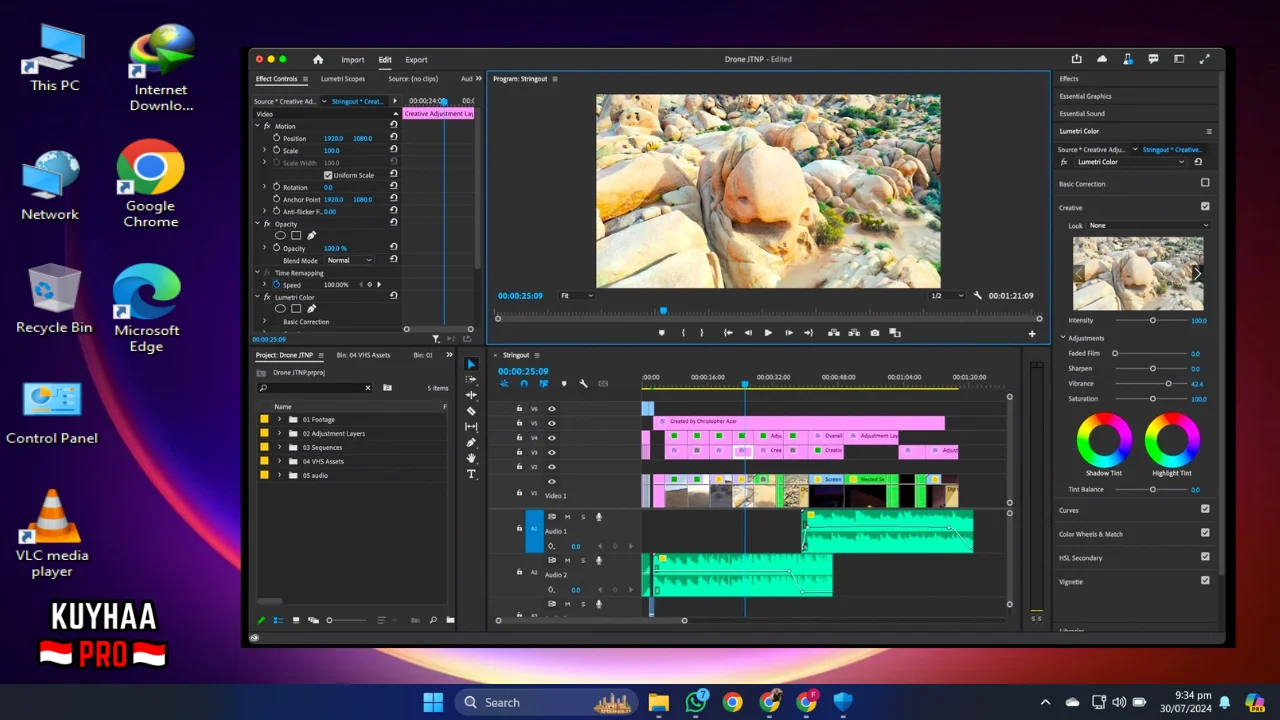Open Essential Sound panel

tap(1082, 113)
